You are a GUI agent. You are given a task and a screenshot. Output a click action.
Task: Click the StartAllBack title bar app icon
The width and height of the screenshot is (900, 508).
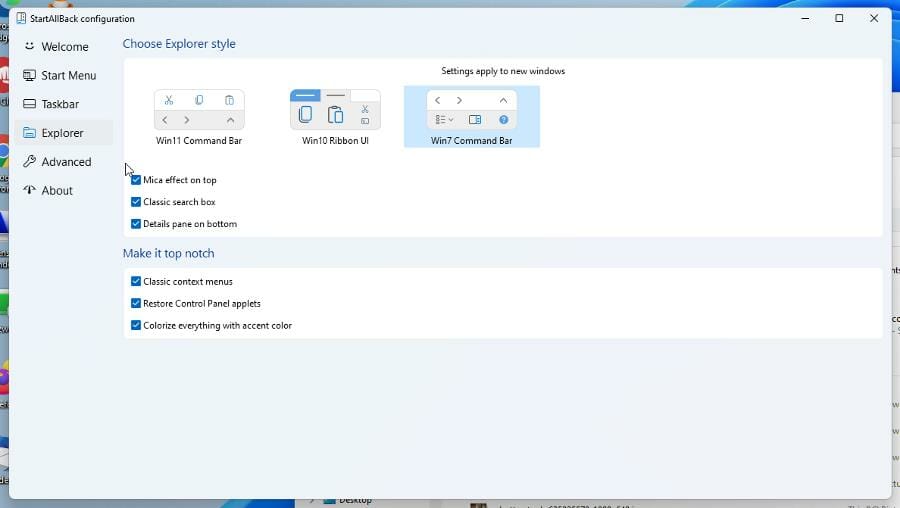pos(21,18)
